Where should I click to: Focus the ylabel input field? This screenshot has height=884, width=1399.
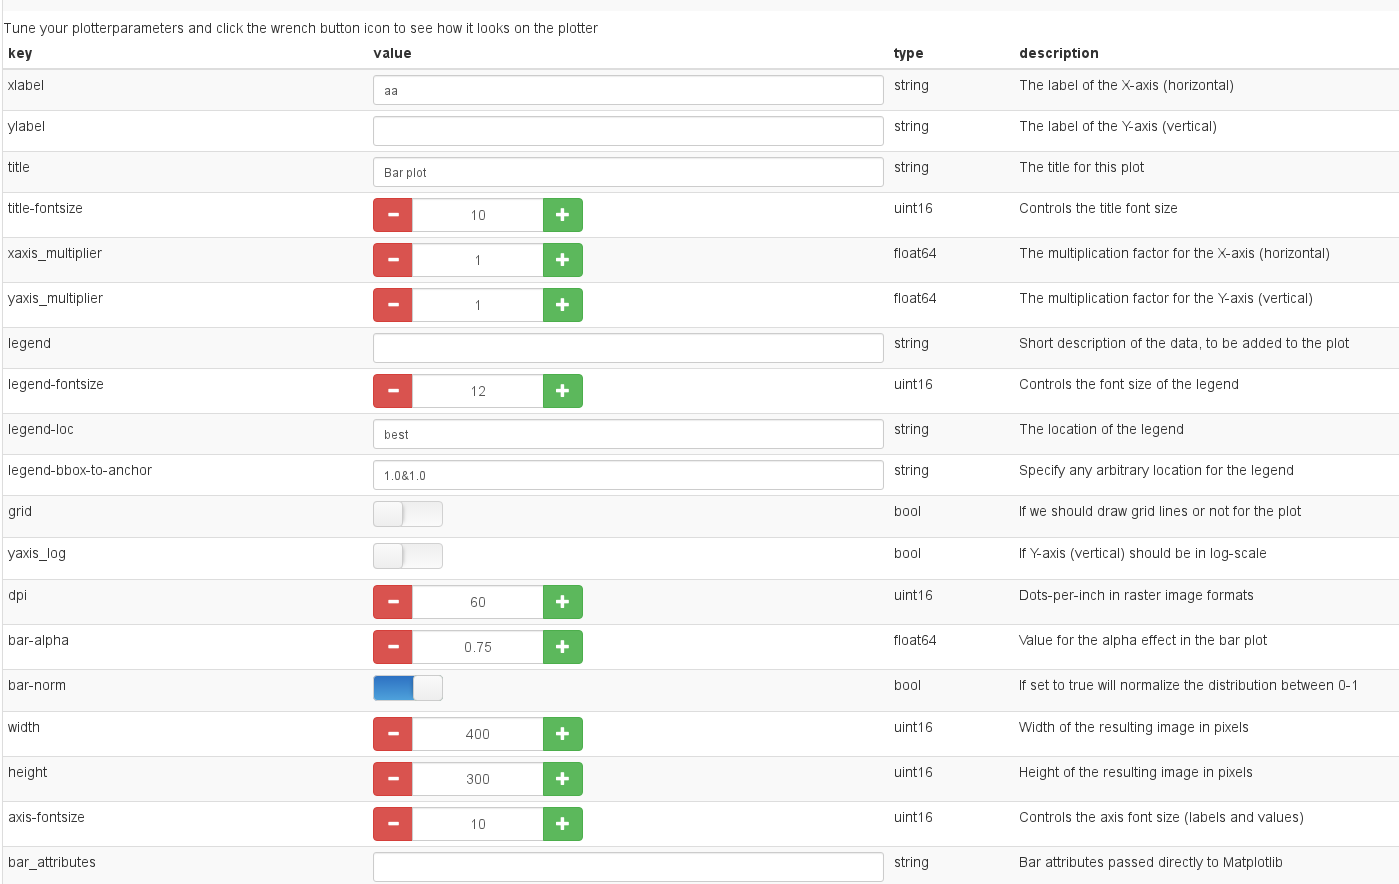point(628,131)
